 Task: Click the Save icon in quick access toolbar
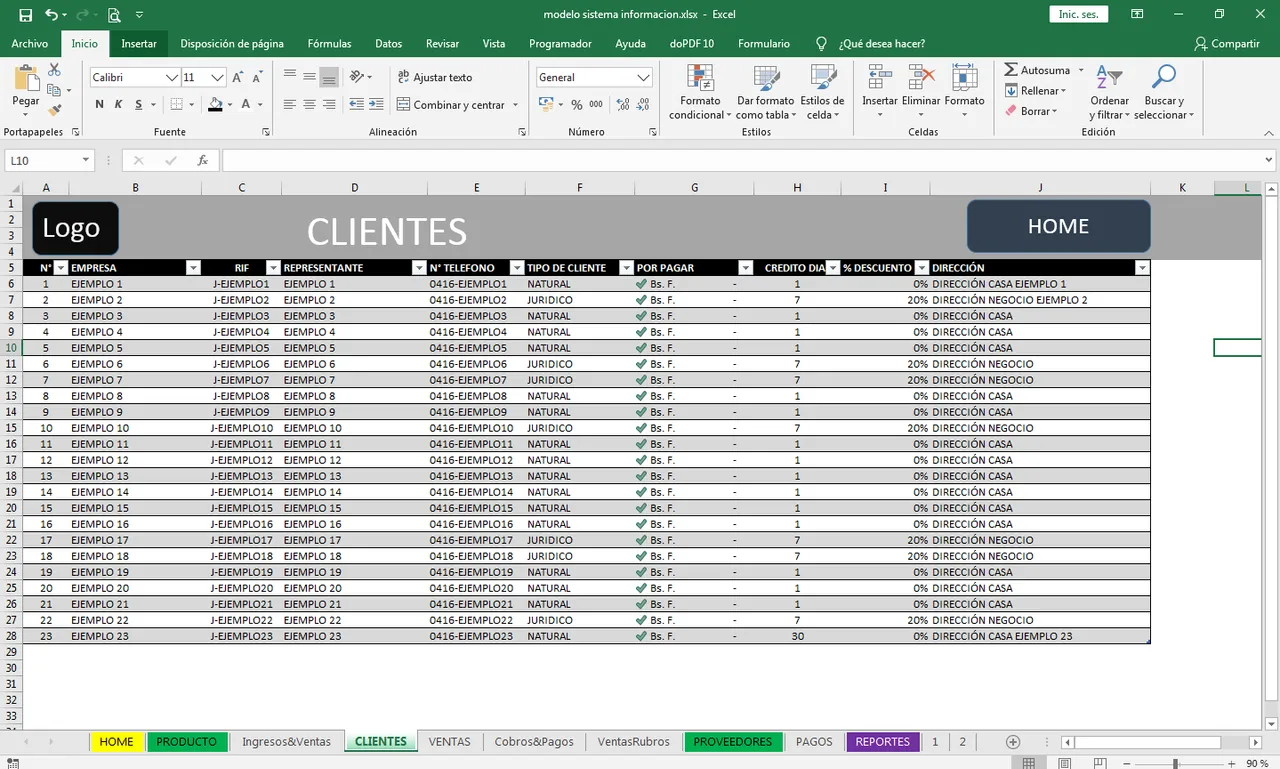[x=26, y=15]
